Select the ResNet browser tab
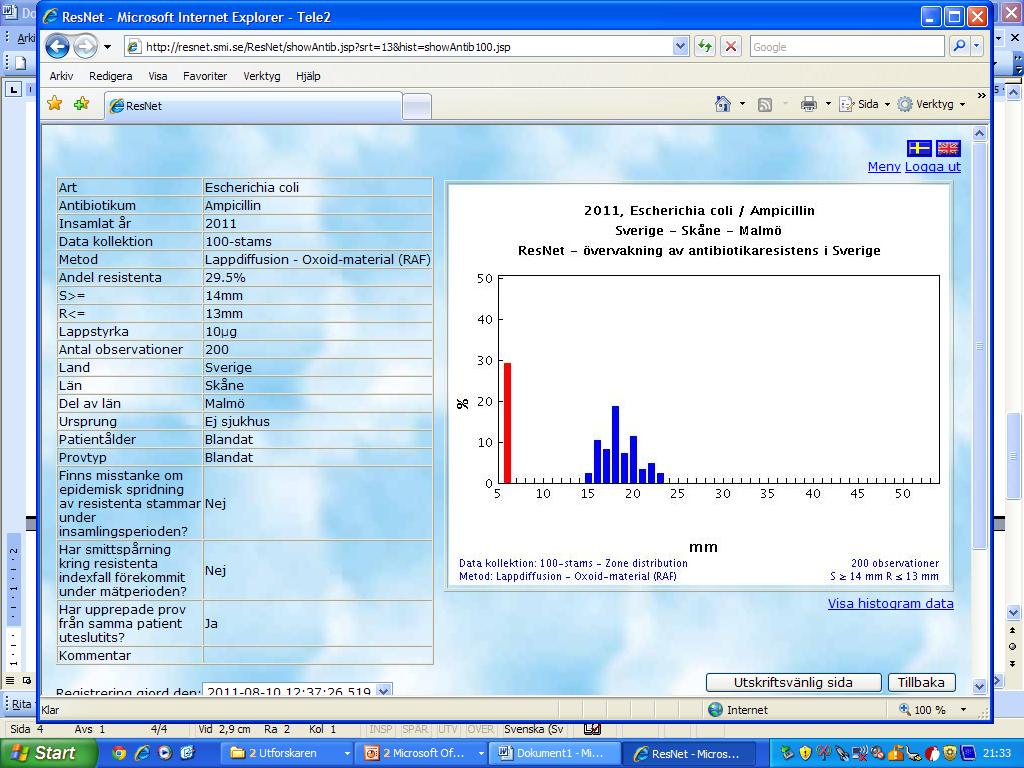This screenshot has width=1024, height=768. coord(253,106)
